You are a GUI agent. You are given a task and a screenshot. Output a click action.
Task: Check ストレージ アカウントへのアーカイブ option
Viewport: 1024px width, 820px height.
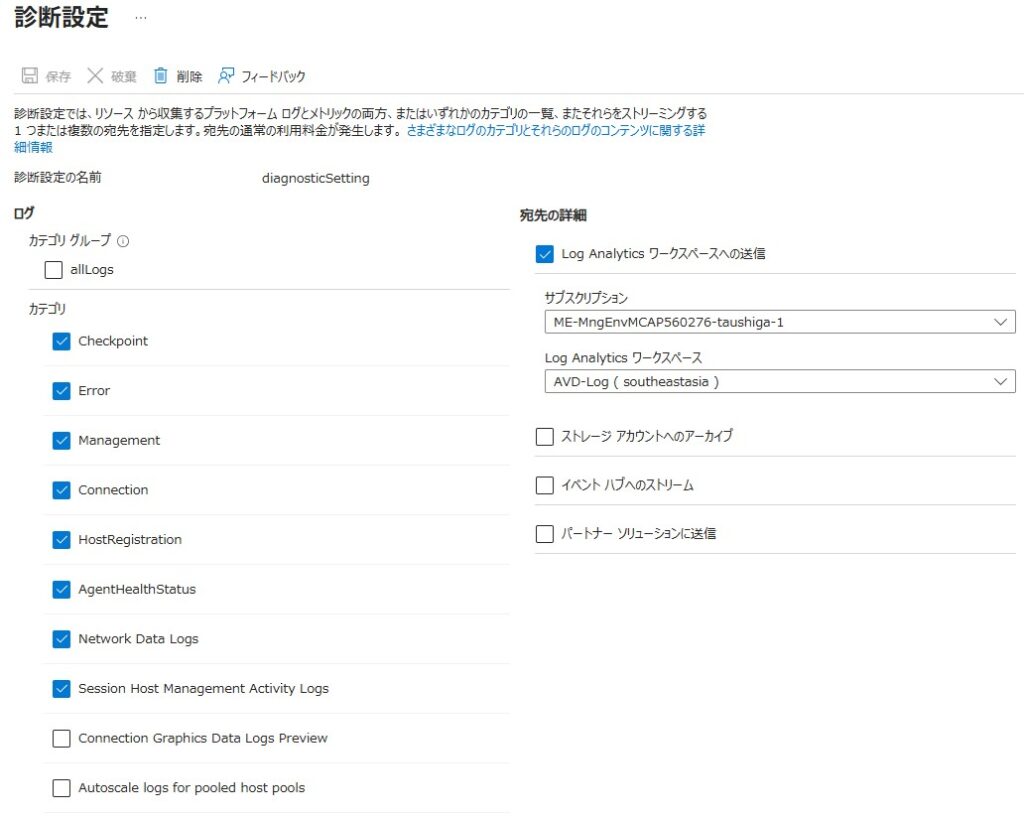tap(545, 436)
